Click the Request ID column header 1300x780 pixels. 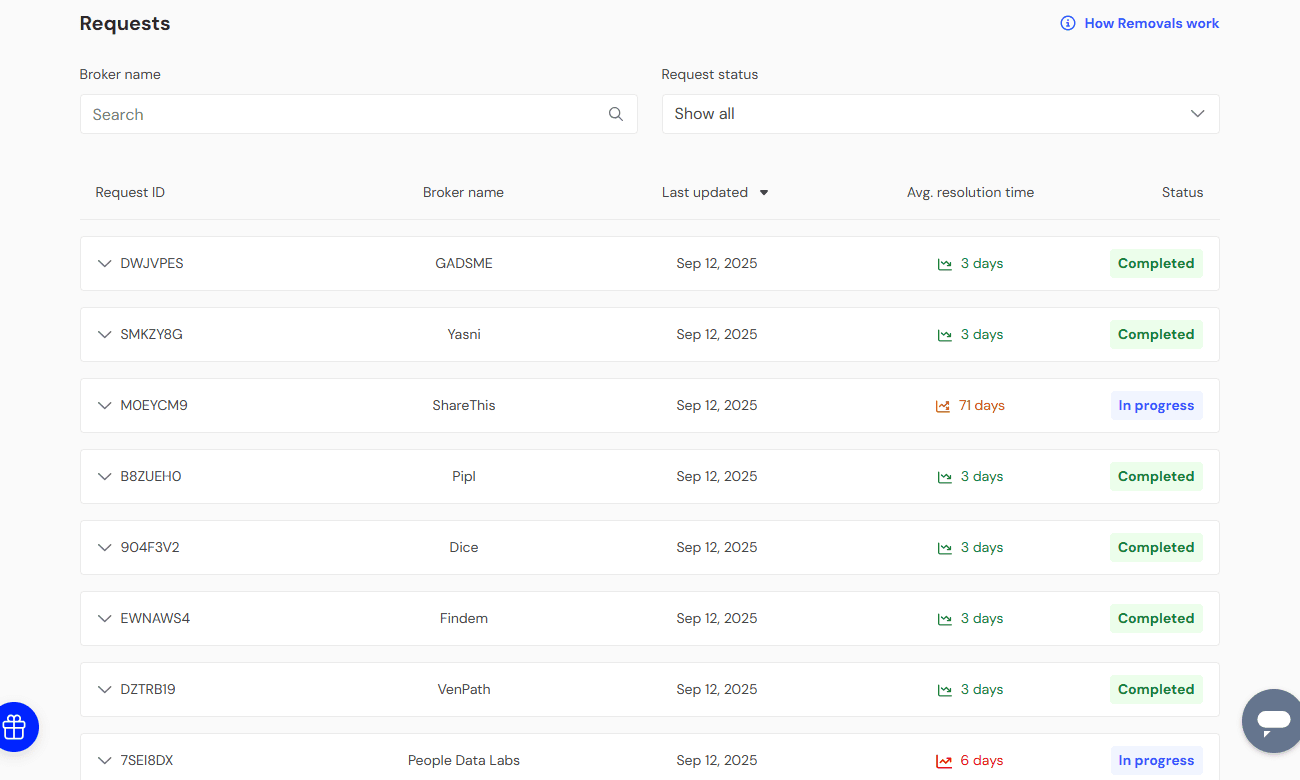pyautogui.click(x=130, y=192)
